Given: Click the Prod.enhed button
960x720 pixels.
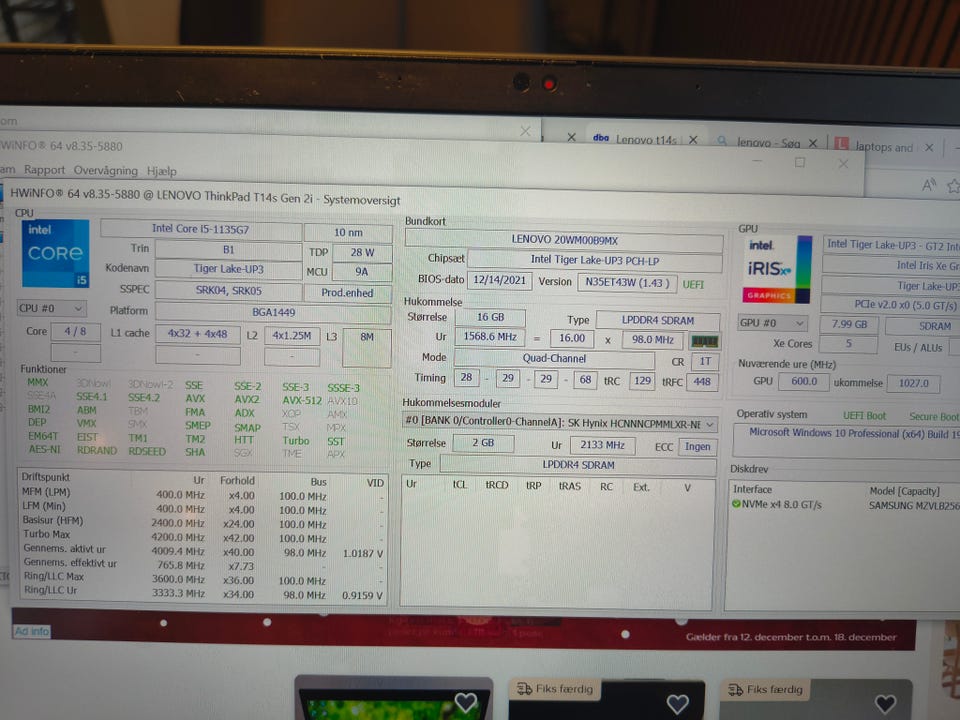Looking at the screenshot, I should click(x=347, y=293).
